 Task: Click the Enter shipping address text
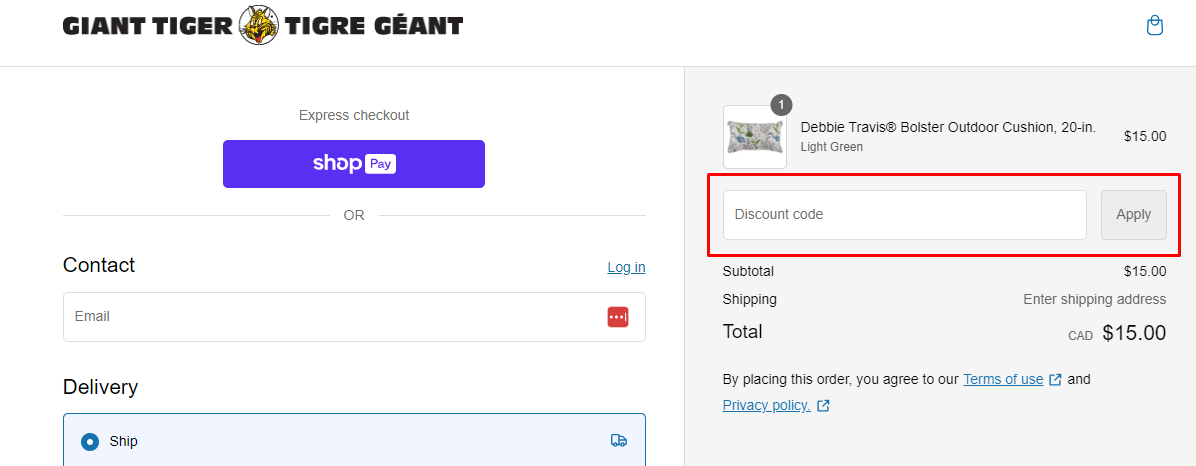1095,300
